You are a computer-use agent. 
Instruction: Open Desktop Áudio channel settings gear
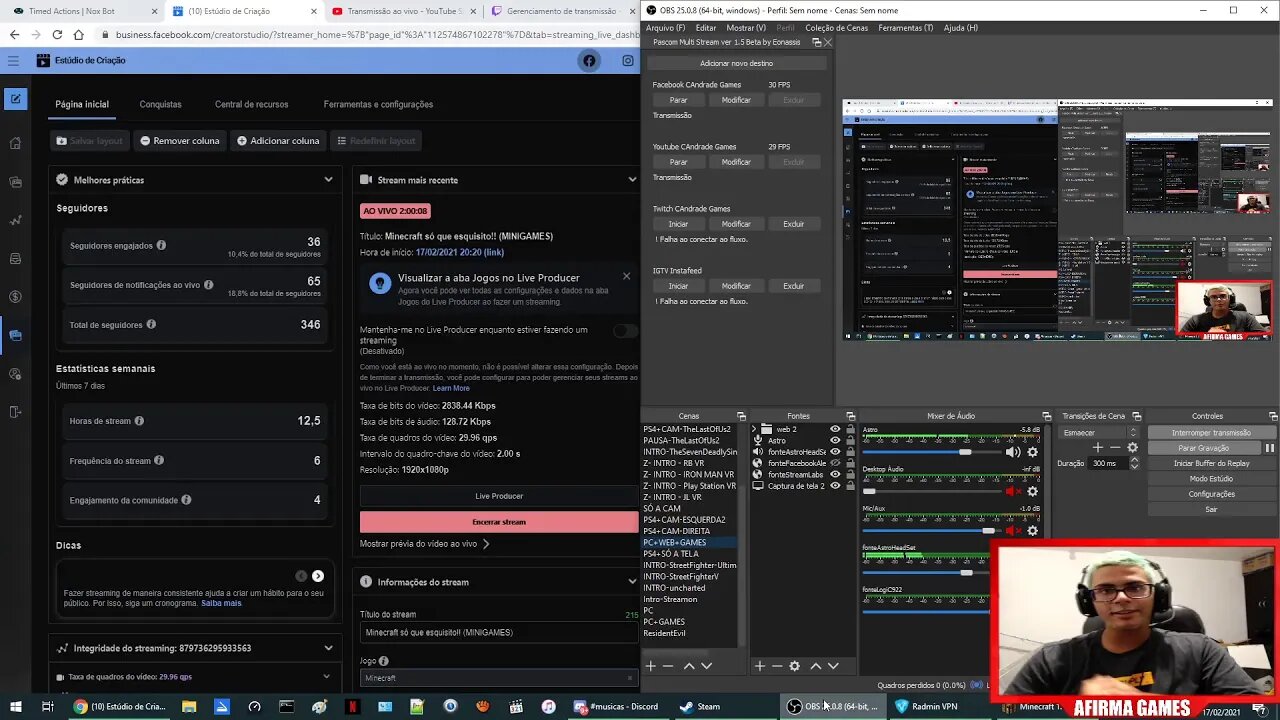click(1033, 491)
